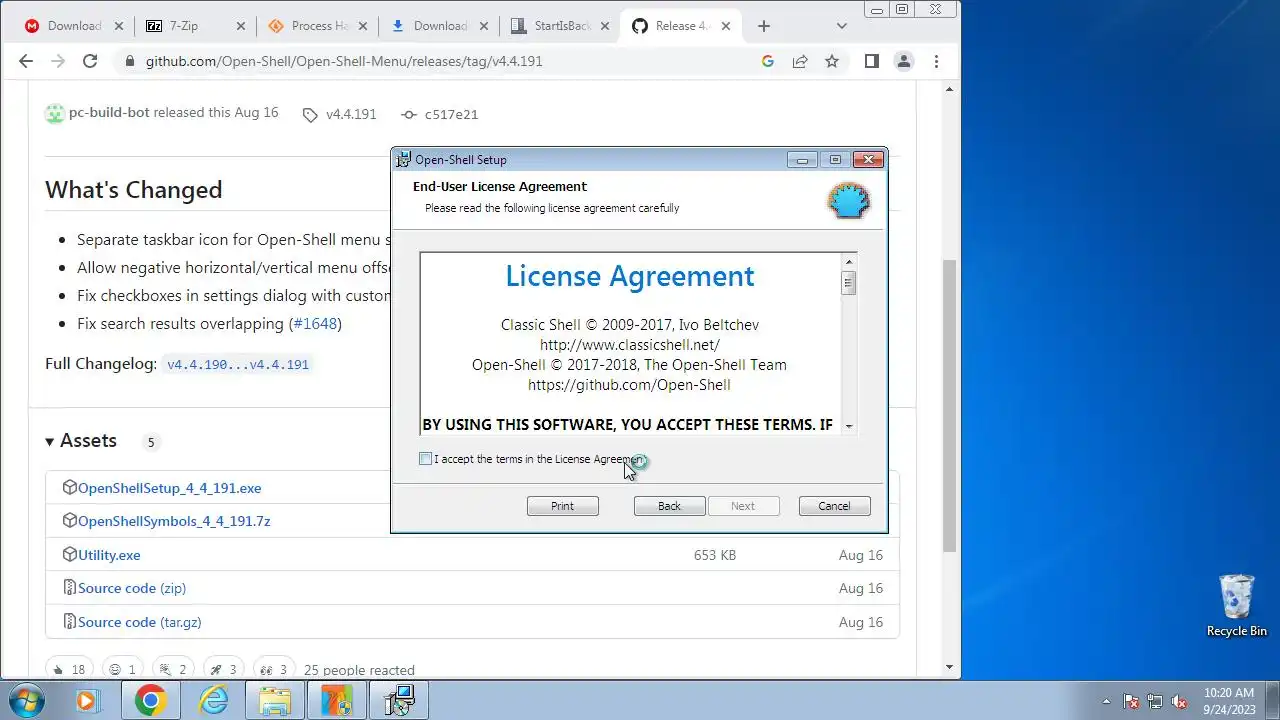
Task: Click the Google icon in address bar
Action: 768,61
